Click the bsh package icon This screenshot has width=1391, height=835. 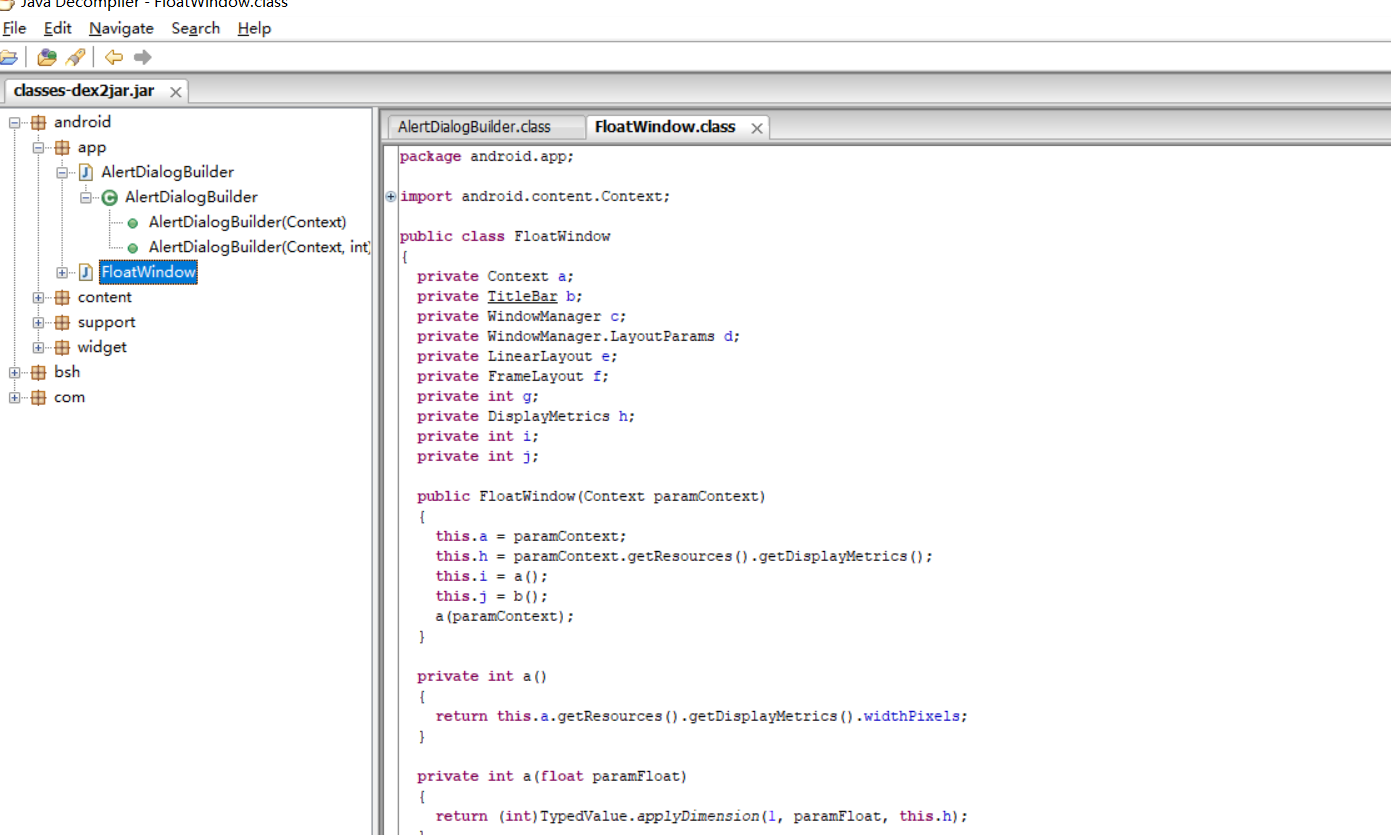coord(38,372)
